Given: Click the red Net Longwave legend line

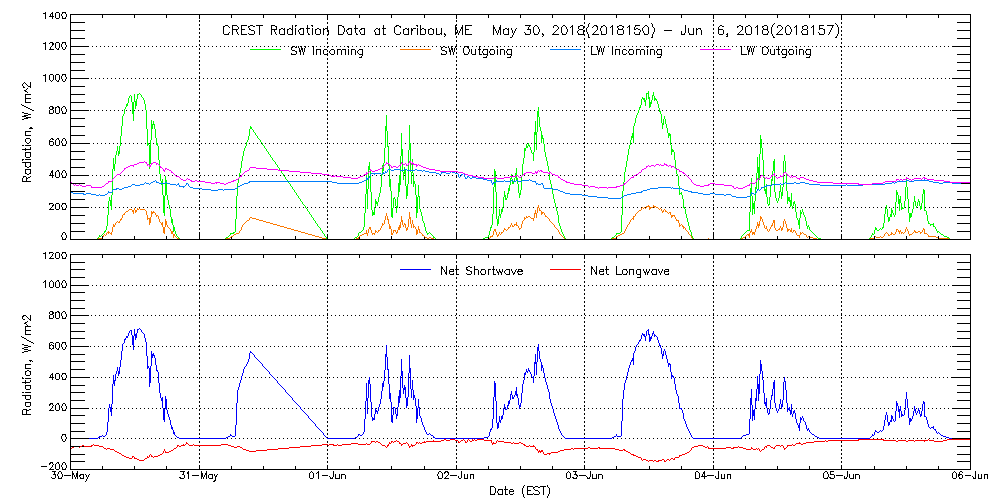Looking at the screenshot, I should point(566,270).
